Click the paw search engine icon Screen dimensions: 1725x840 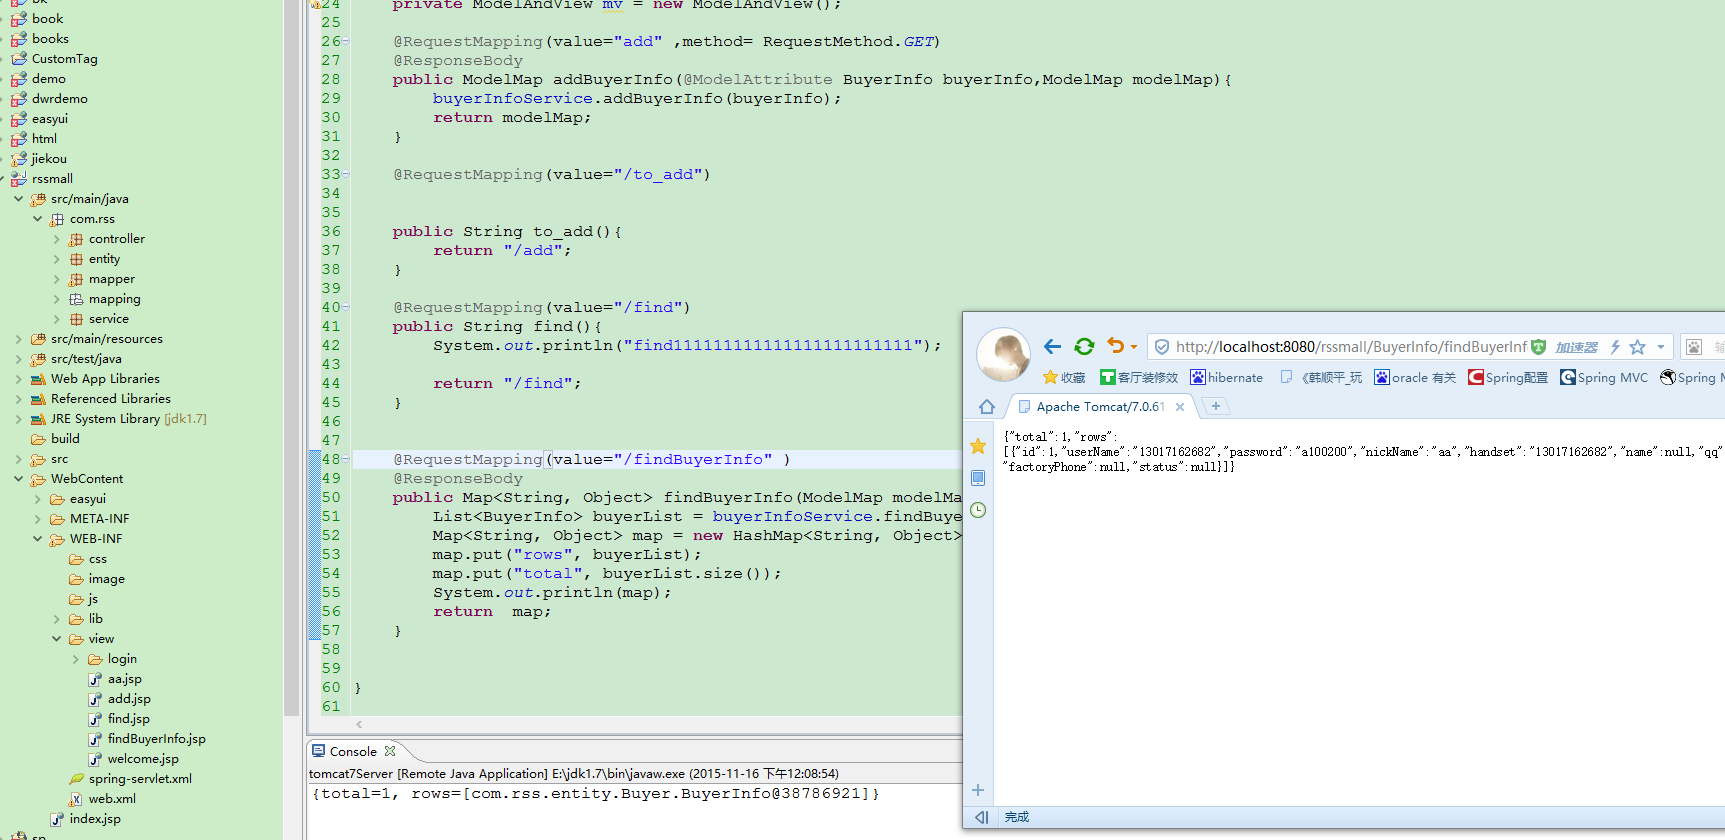click(1694, 347)
